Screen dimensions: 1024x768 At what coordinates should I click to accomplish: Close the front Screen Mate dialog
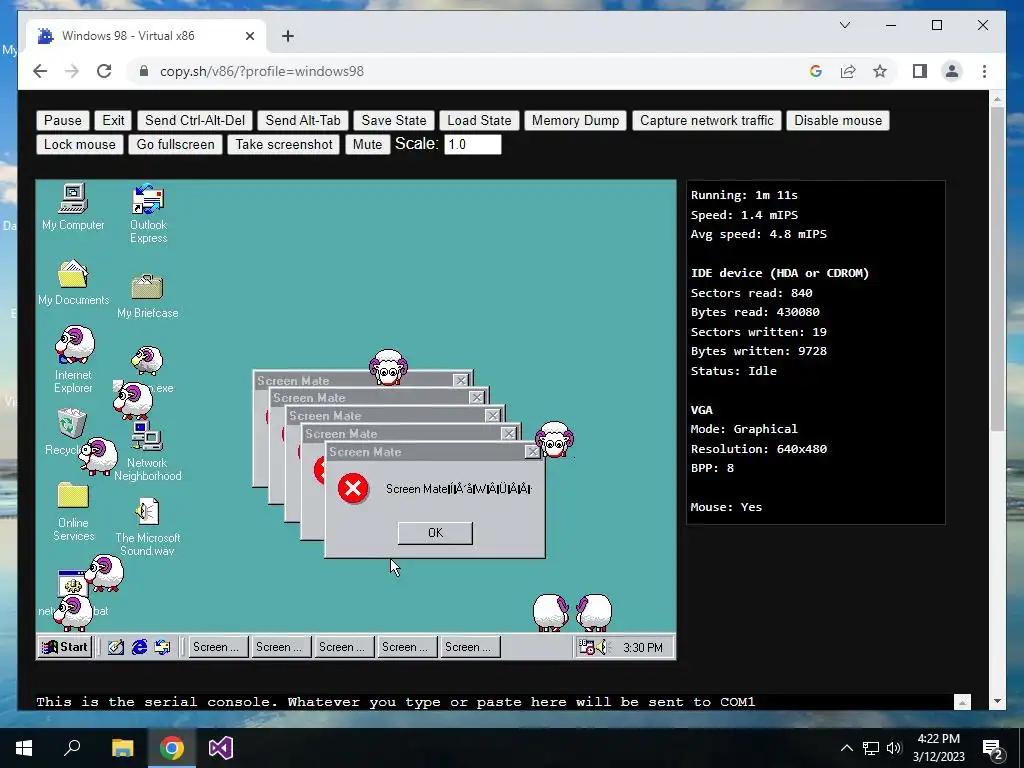point(532,451)
